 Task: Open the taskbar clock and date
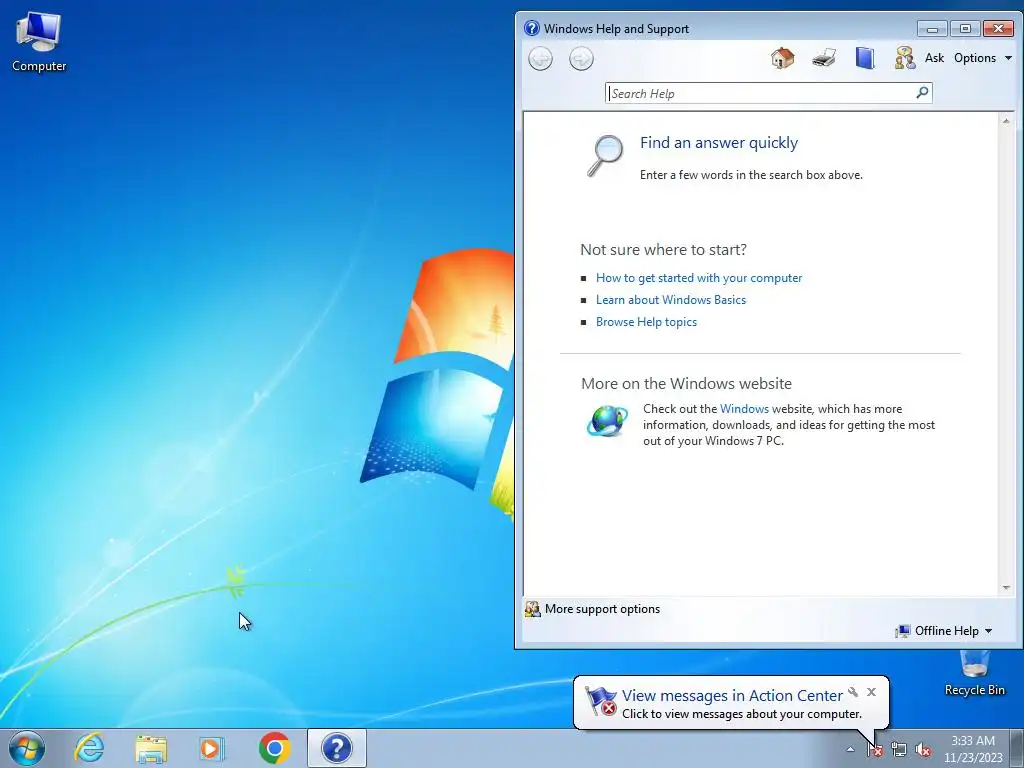[x=973, y=749]
